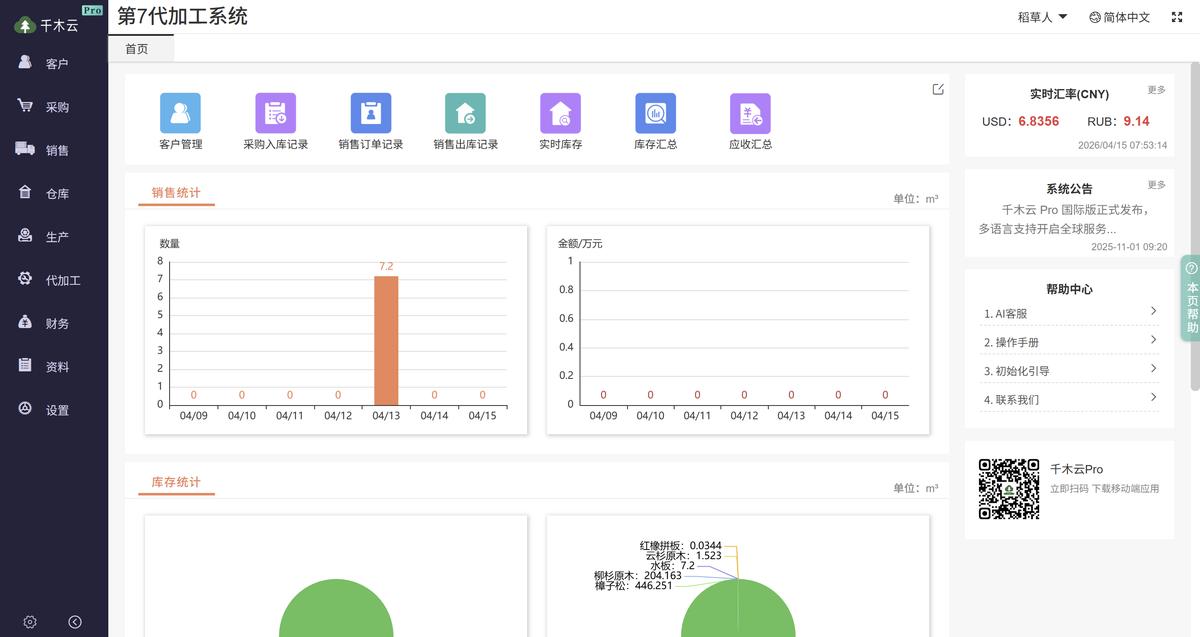Open the 销售订单记录 shortcut icon
The width and height of the screenshot is (1200, 637).
(370, 113)
